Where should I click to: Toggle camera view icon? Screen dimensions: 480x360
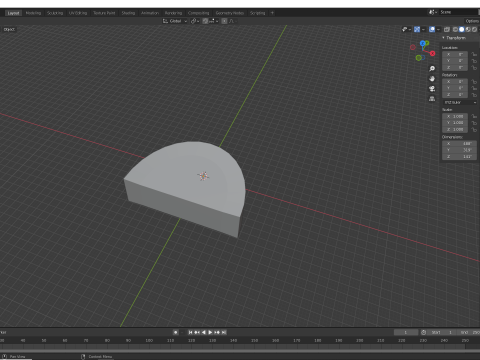tap(432, 89)
